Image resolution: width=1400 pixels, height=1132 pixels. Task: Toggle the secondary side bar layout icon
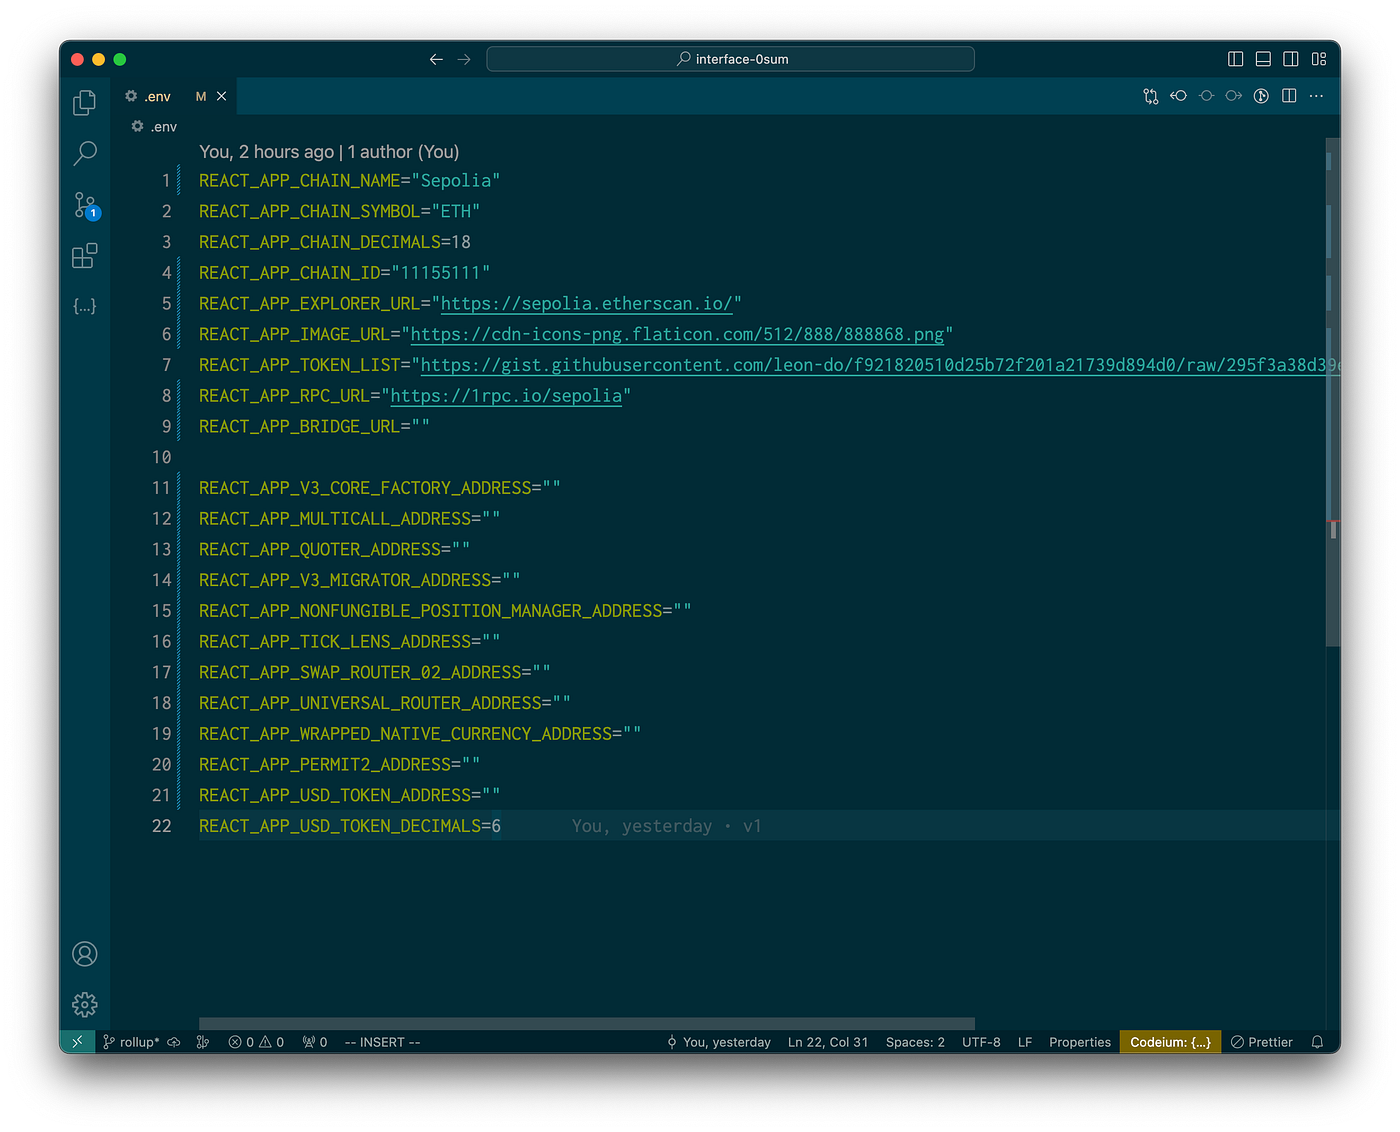tap(1291, 59)
